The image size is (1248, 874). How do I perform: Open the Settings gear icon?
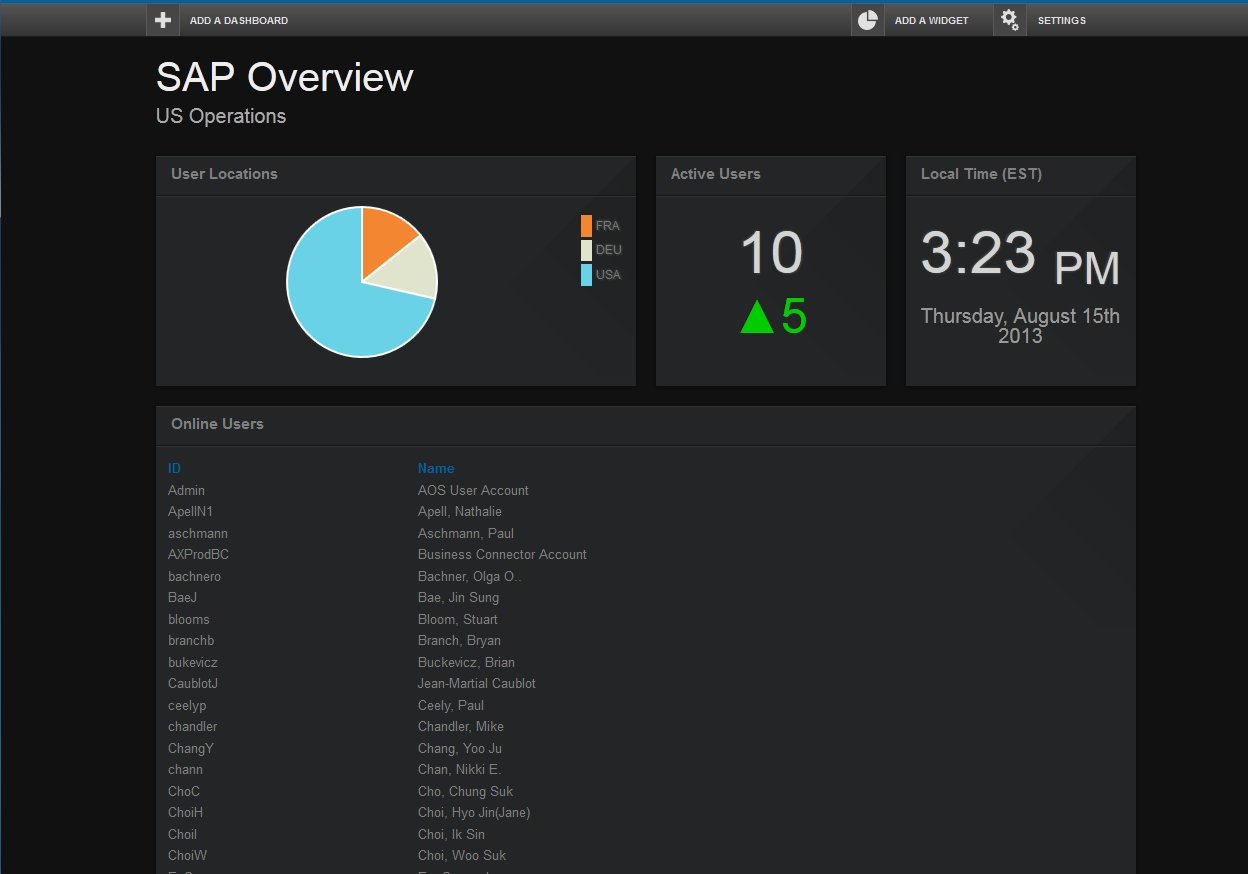click(1009, 19)
